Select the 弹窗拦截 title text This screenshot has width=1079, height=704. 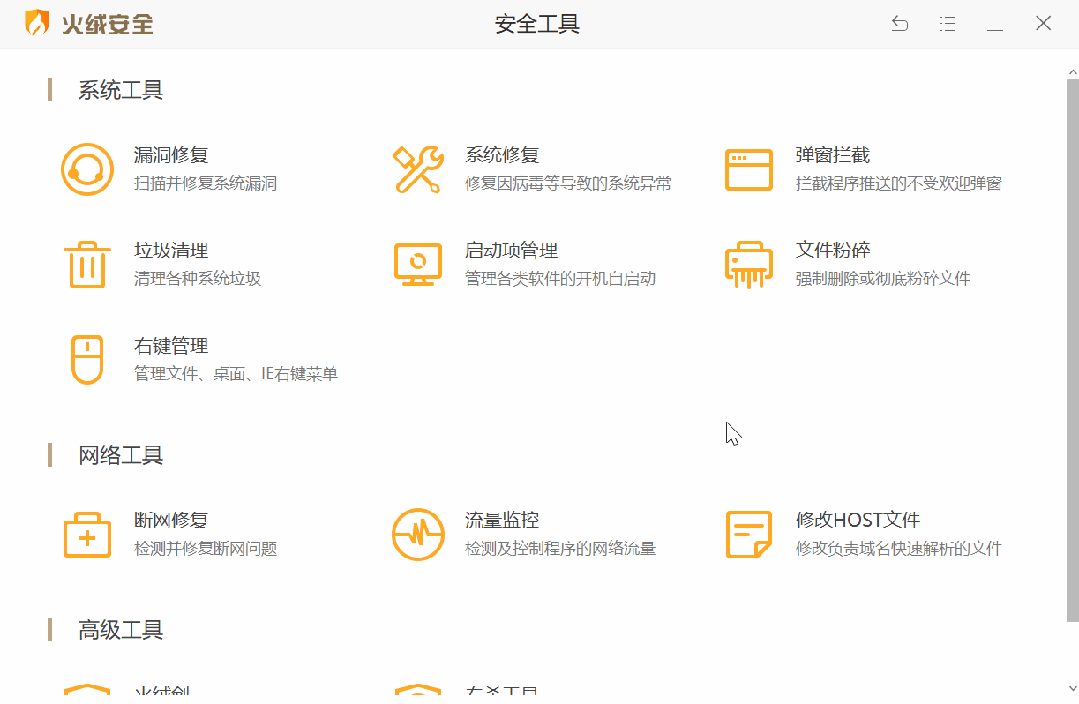[833, 155]
